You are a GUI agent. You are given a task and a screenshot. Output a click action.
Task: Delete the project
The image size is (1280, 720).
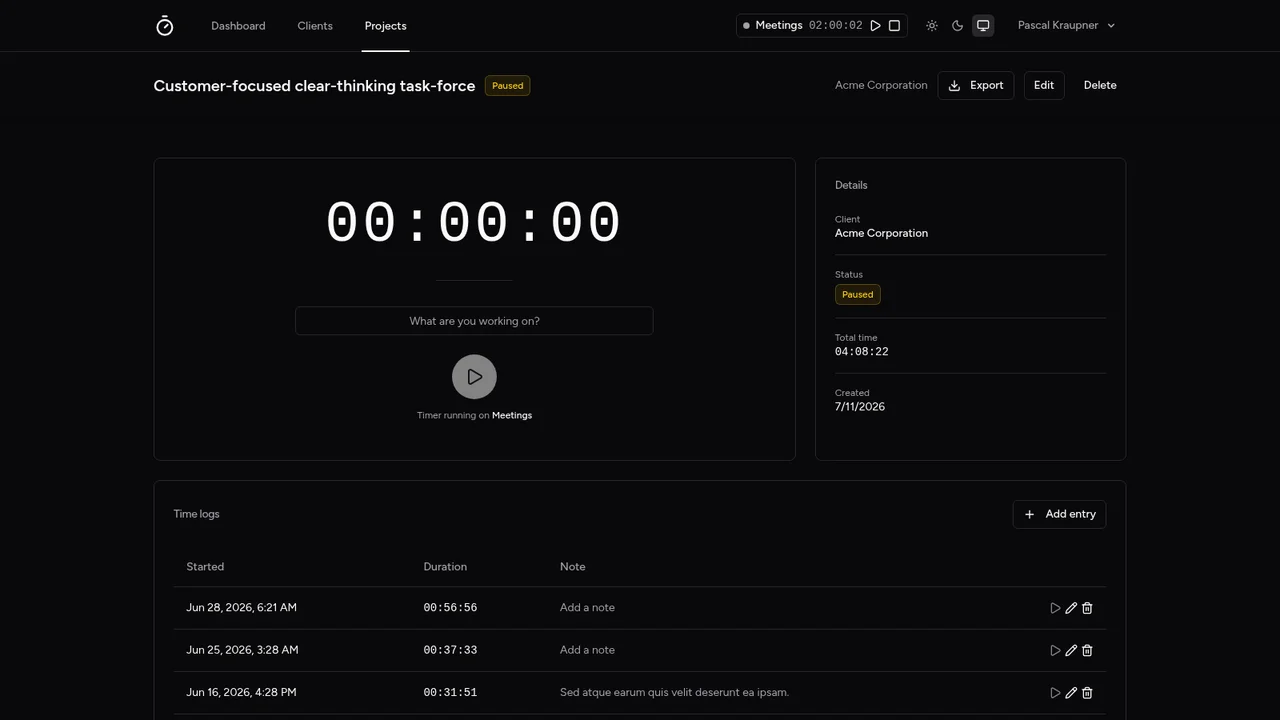pyautogui.click(x=1100, y=85)
